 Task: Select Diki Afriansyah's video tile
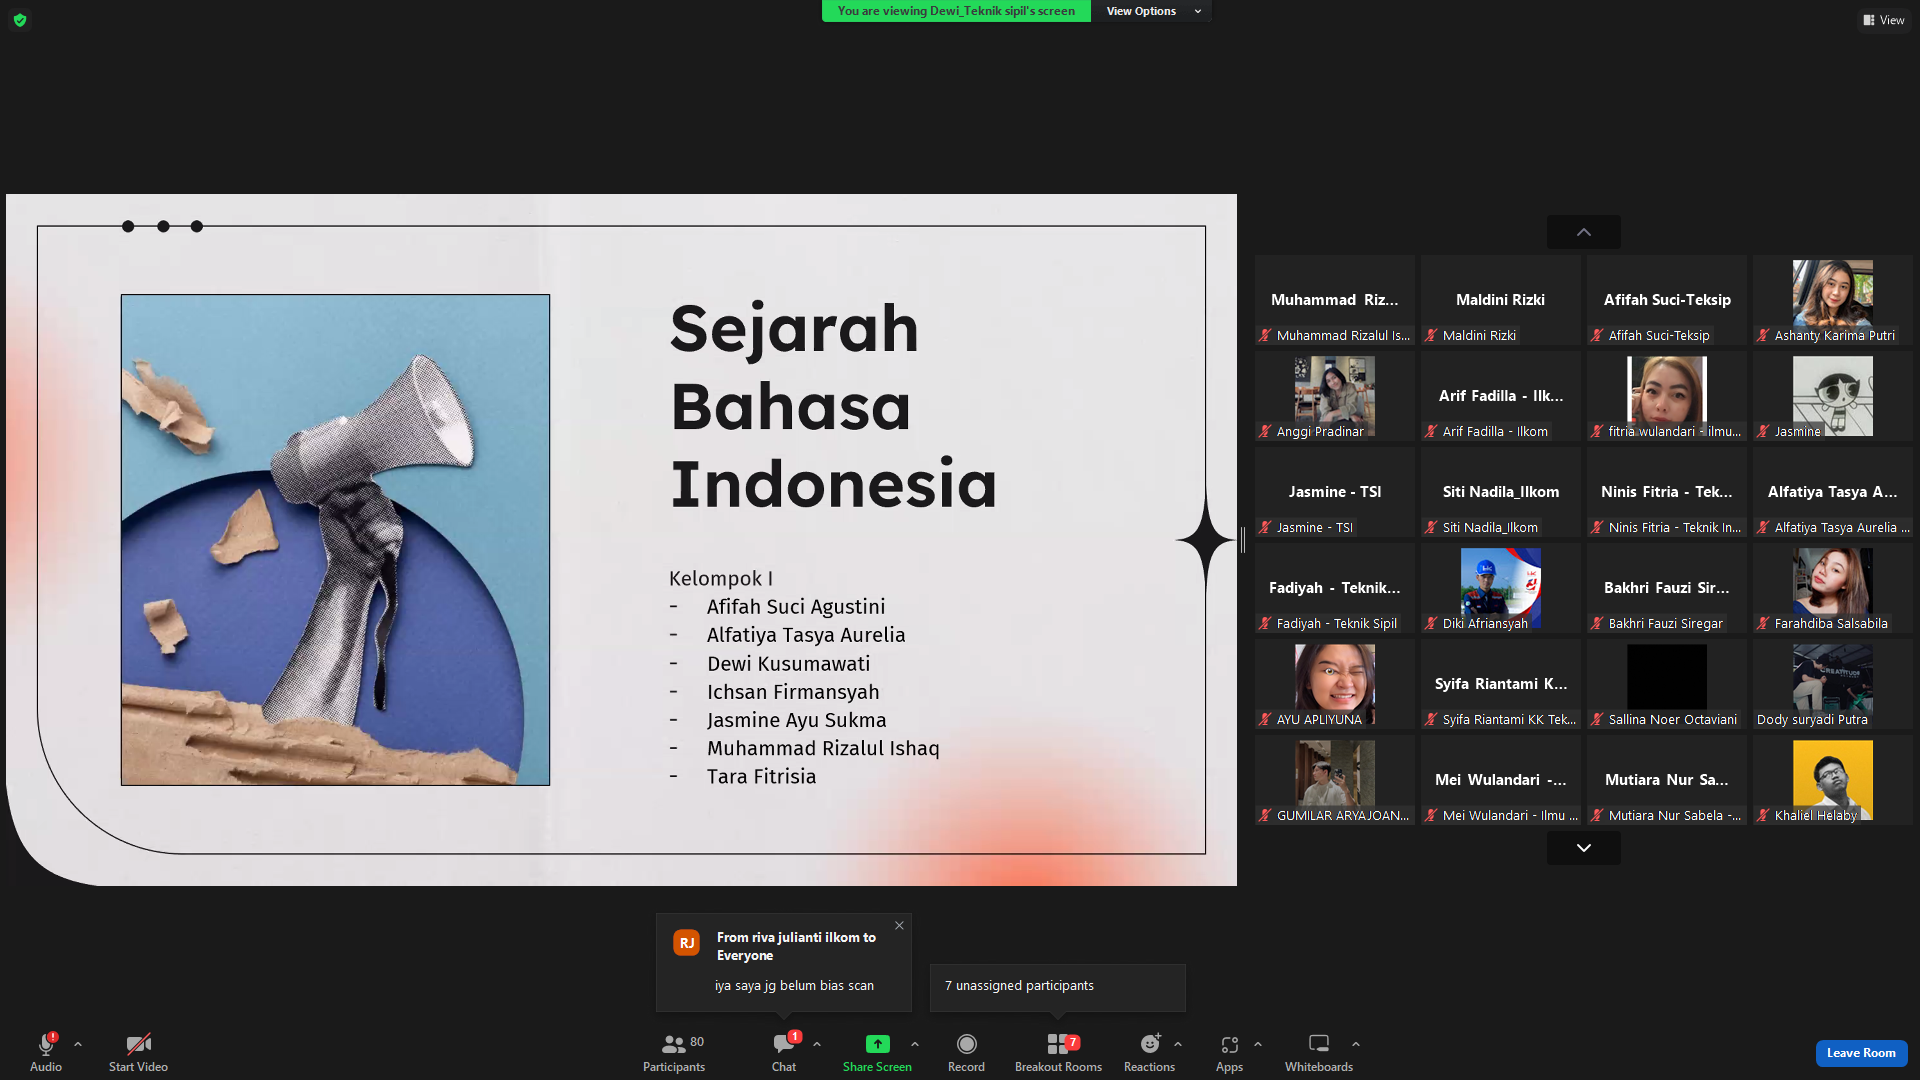(x=1501, y=588)
